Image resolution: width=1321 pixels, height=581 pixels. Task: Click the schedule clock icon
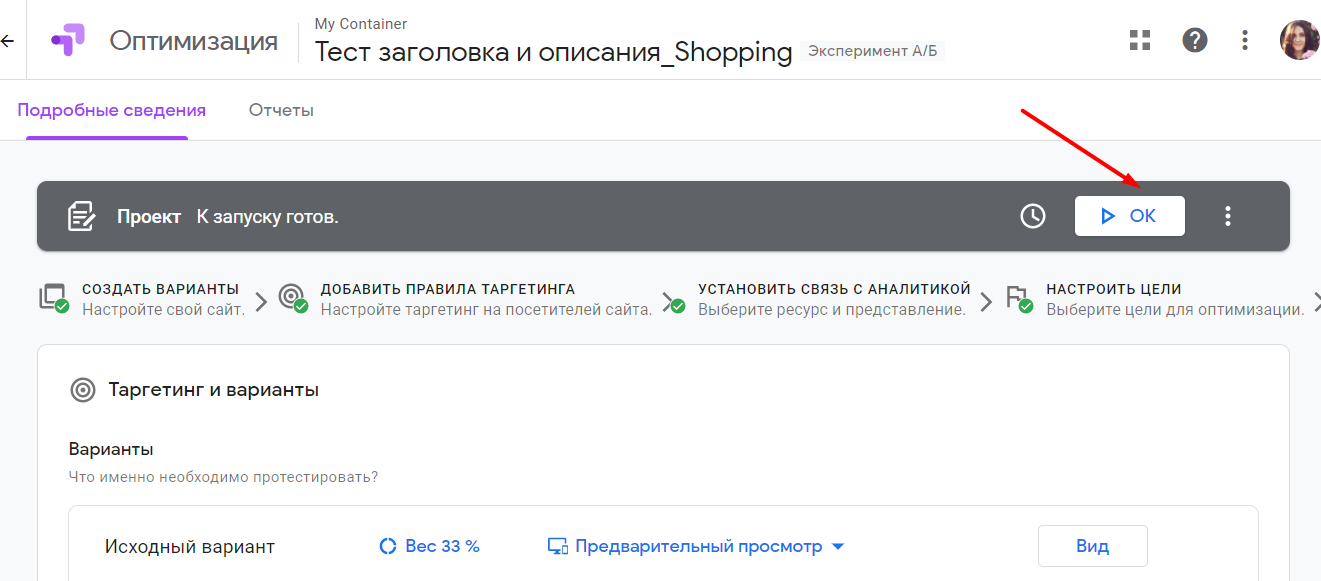pos(1033,216)
